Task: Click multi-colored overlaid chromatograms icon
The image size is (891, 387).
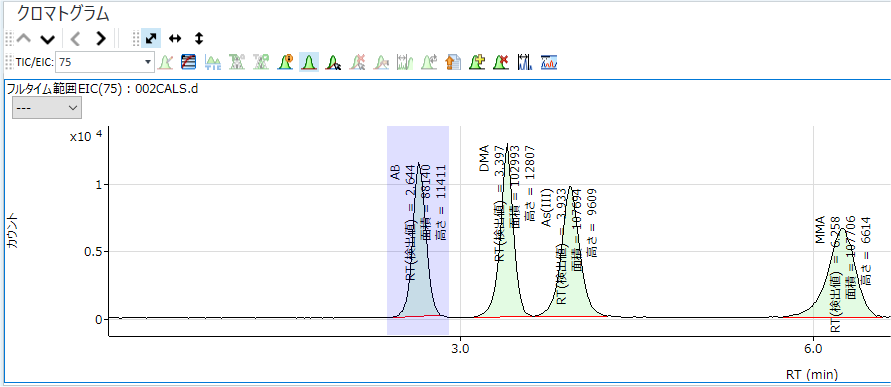Action: click(548, 62)
